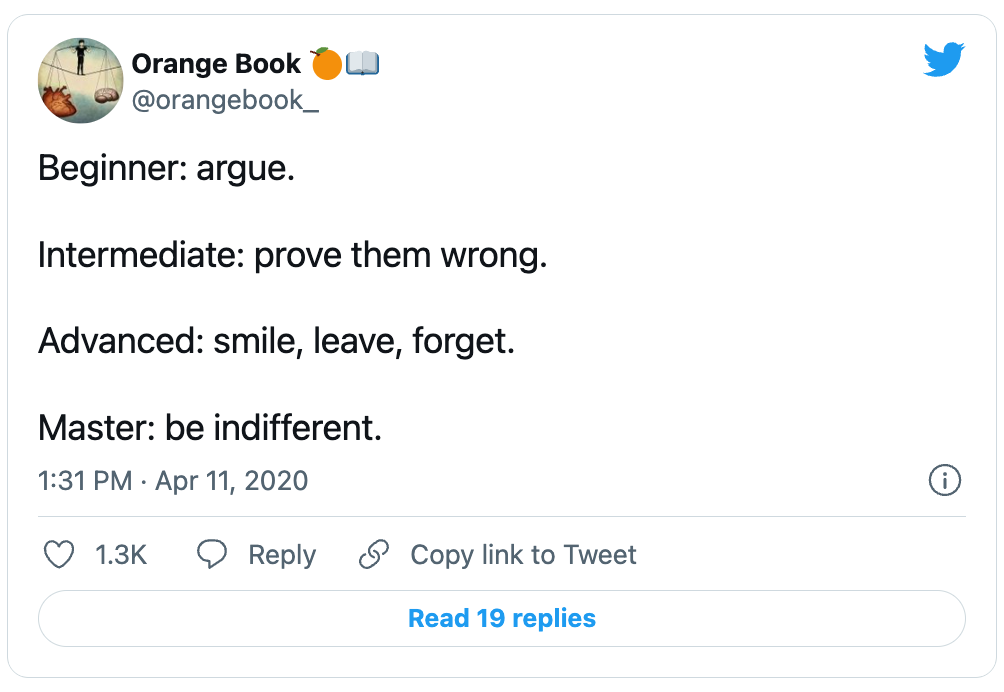Click the "Intermediate: prove them wrong." line

click(x=292, y=256)
